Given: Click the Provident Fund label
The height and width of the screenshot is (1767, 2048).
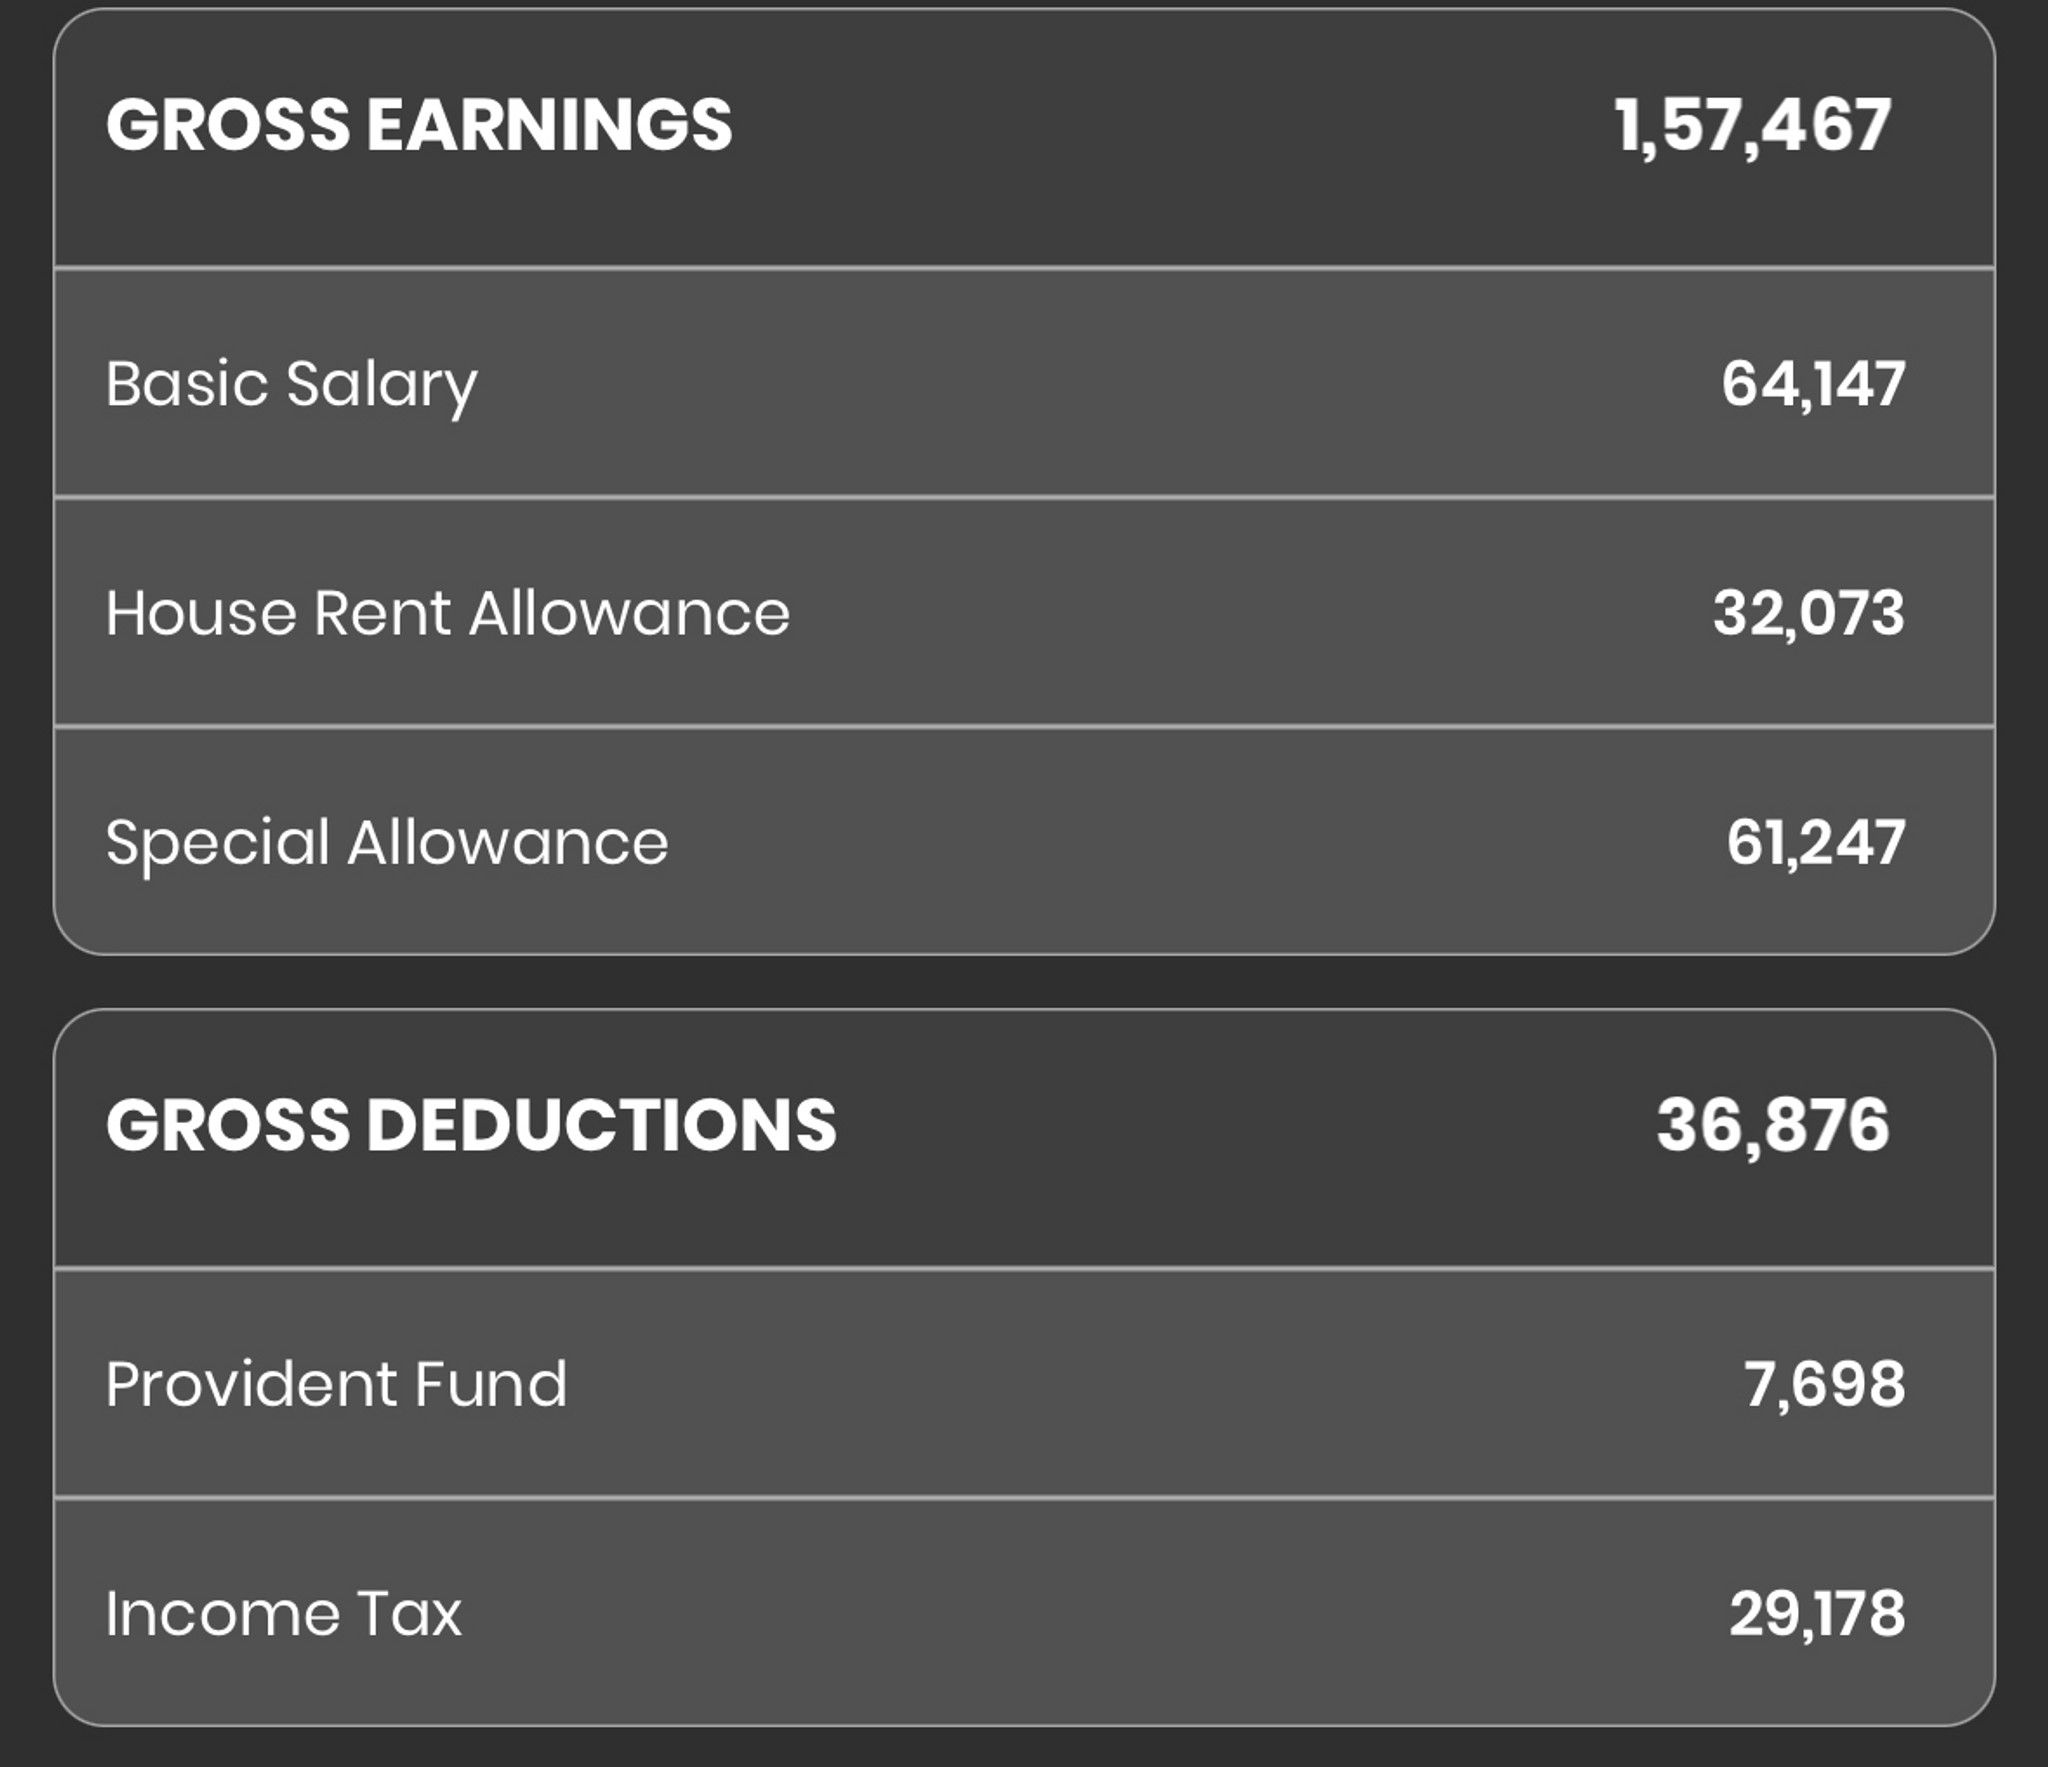Looking at the screenshot, I should [336, 1385].
